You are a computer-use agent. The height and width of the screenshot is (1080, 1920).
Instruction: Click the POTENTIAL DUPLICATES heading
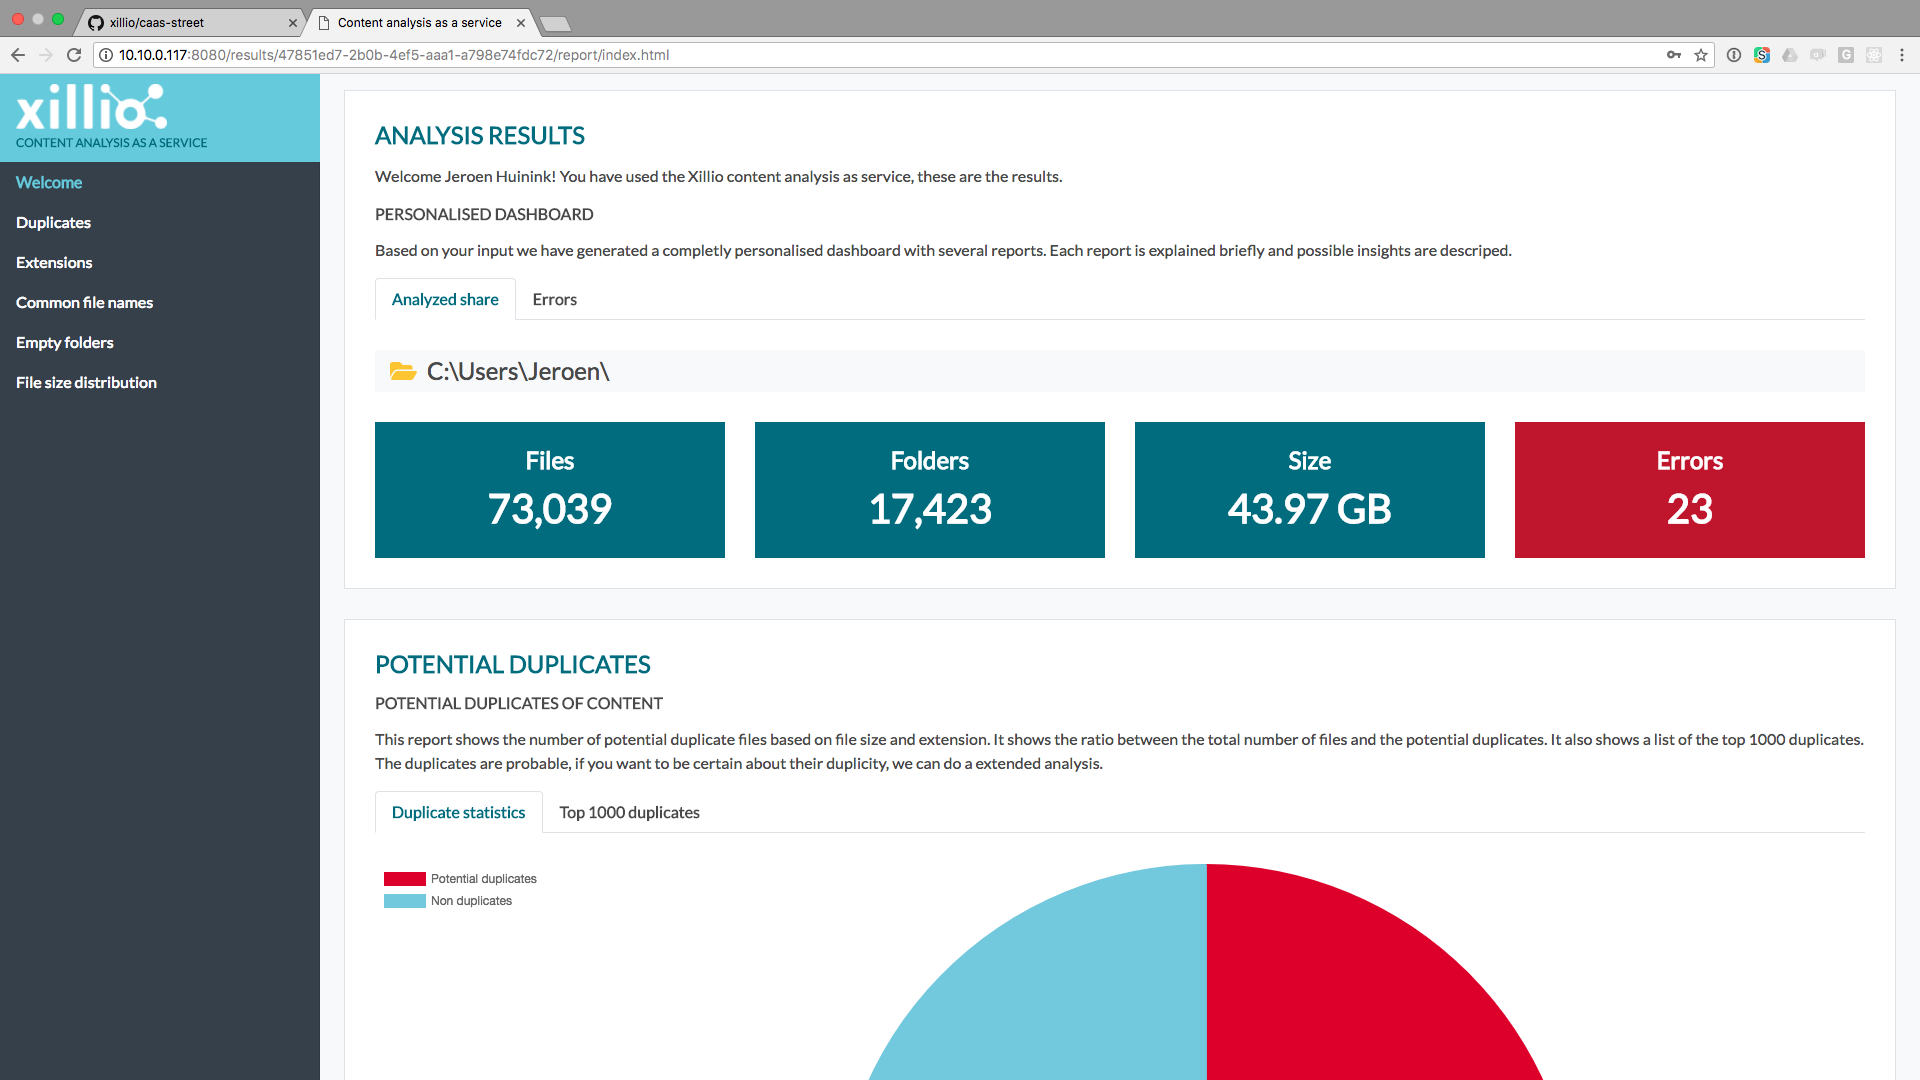pos(513,664)
